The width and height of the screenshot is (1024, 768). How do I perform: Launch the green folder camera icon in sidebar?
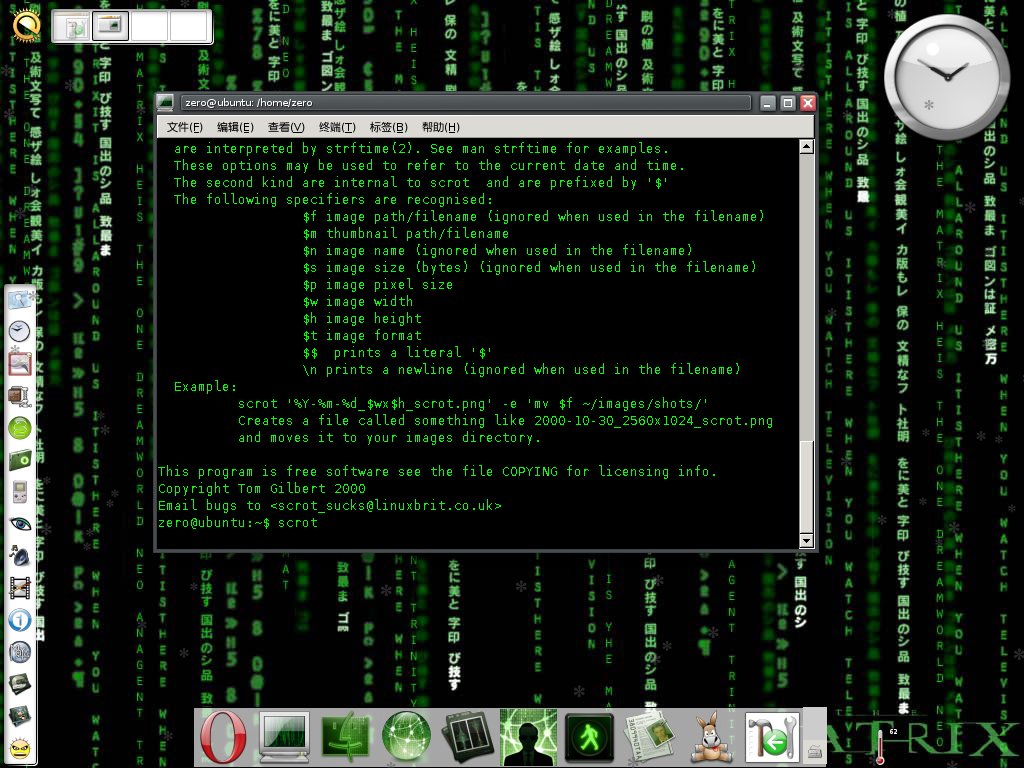point(20,460)
